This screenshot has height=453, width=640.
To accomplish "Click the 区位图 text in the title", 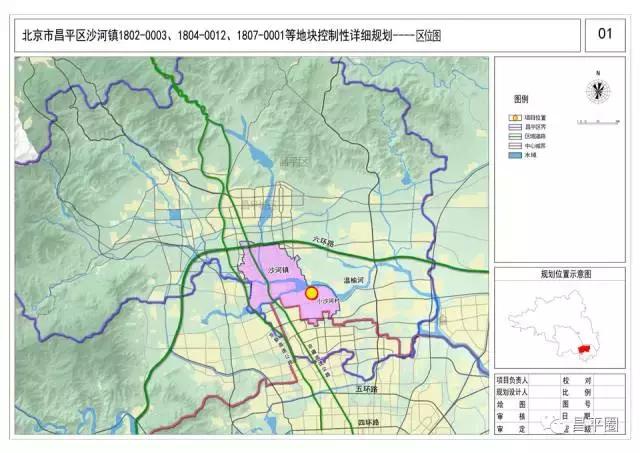I will 428,36.
